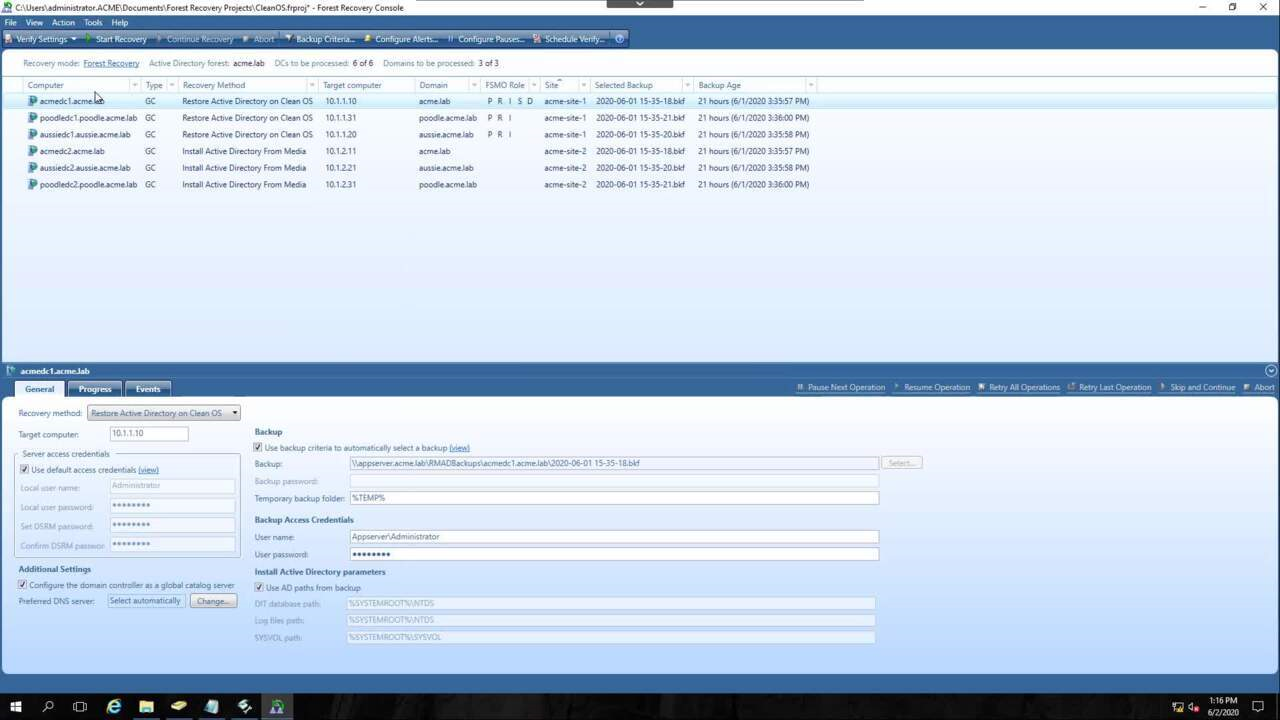Open the Action menu
Image resolution: width=1280 pixels, height=720 pixels.
63,22
